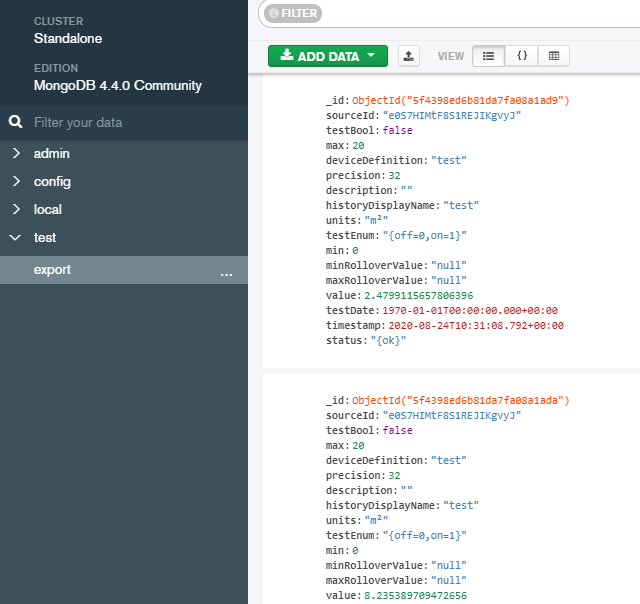
Task: Select the export collection
Action: click(53, 270)
